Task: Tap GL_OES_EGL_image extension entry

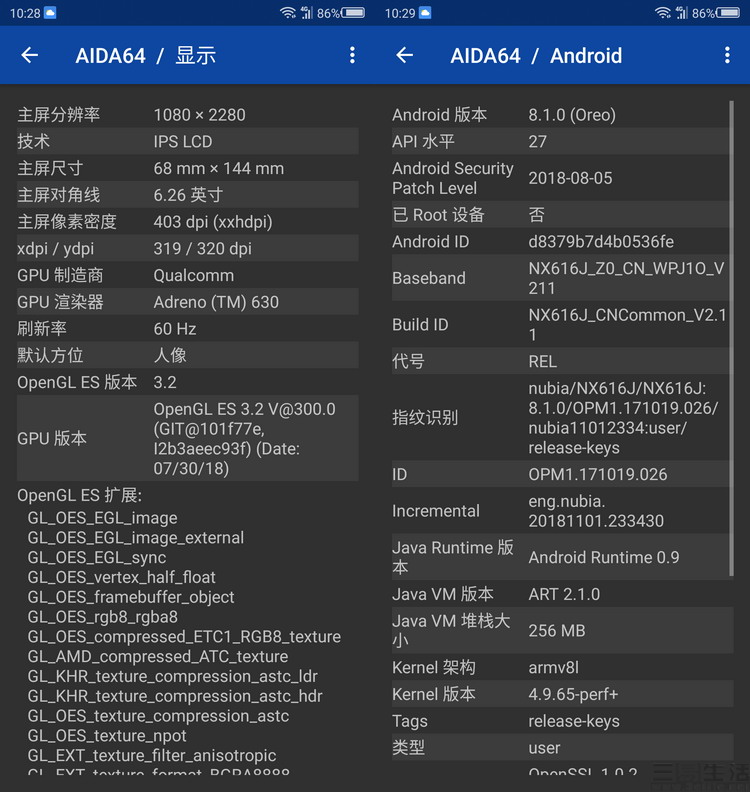Action: click(102, 518)
